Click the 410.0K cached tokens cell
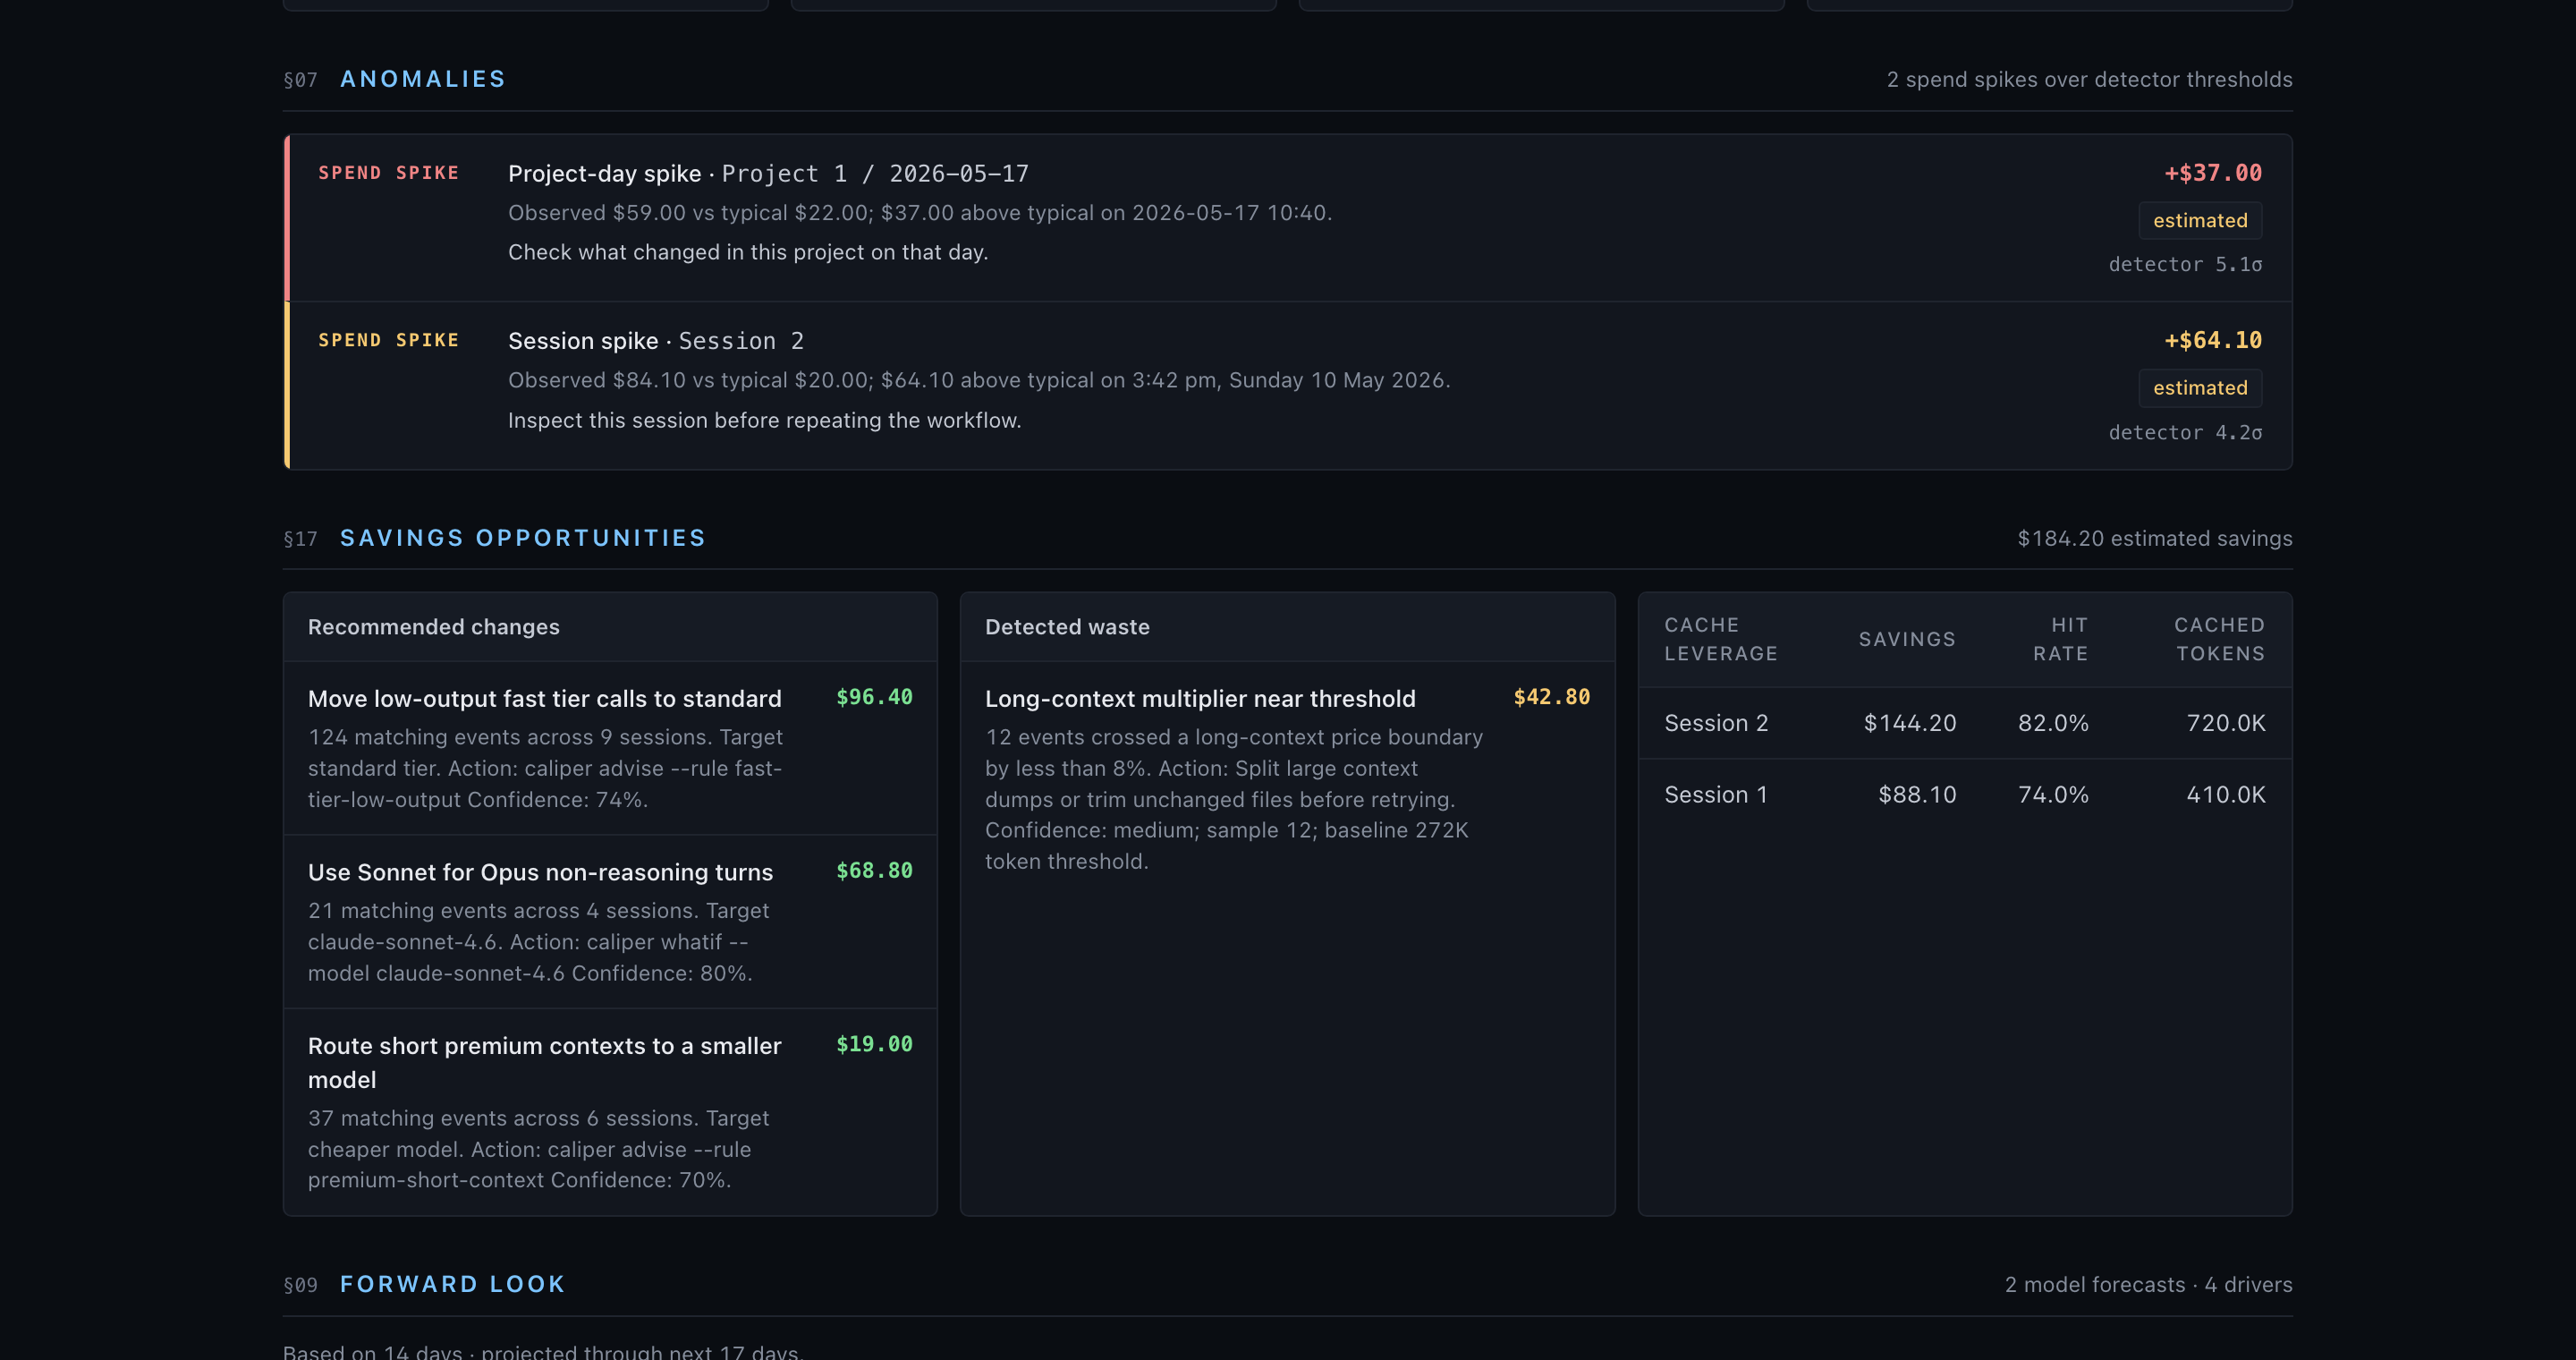This screenshot has width=2576, height=1360. click(x=2226, y=795)
